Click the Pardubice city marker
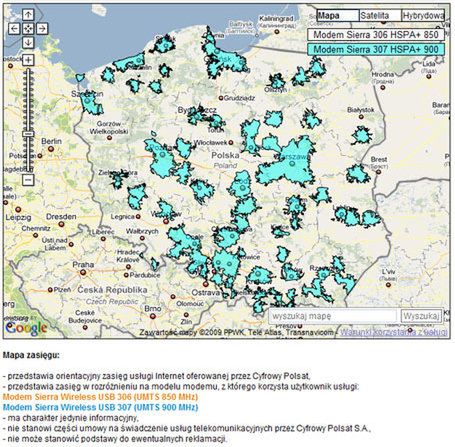This screenshot has height=447, width=455. pos(126,275)
